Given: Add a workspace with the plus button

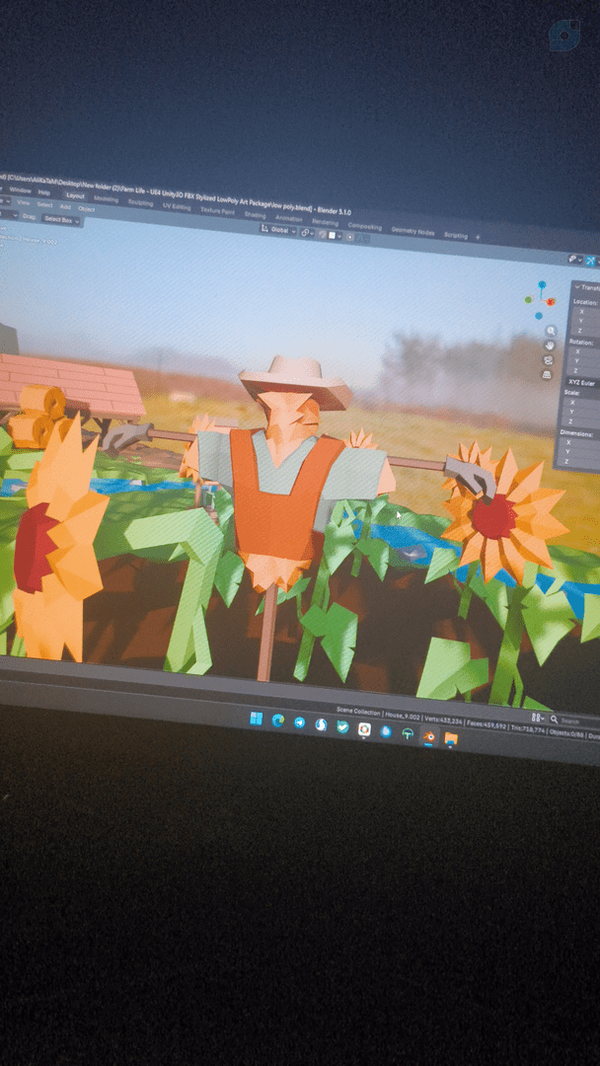Looking at the screenshot, I should point(478,237).
